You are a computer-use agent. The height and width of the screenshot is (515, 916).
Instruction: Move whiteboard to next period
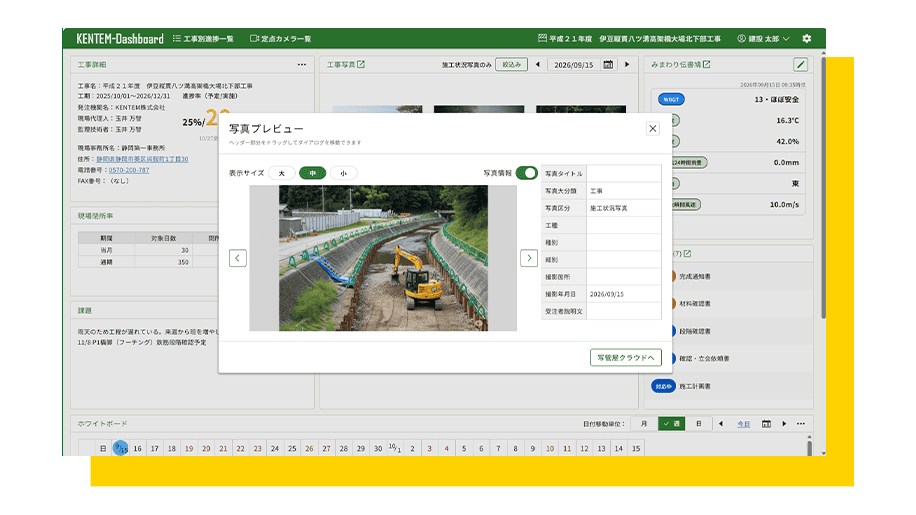coord(784,424)
